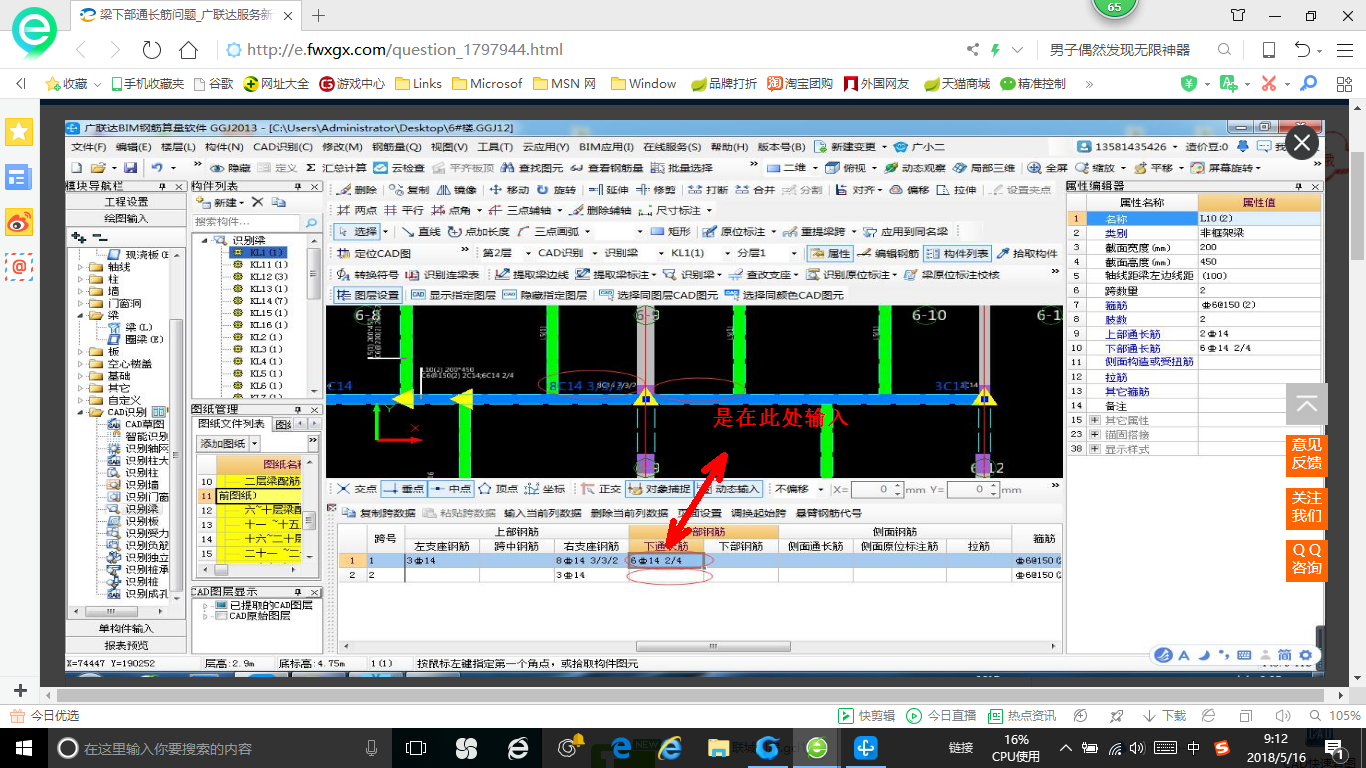Select the 偏移 offset tool
The image size is (1366, 768).
(x=910, y=190)
